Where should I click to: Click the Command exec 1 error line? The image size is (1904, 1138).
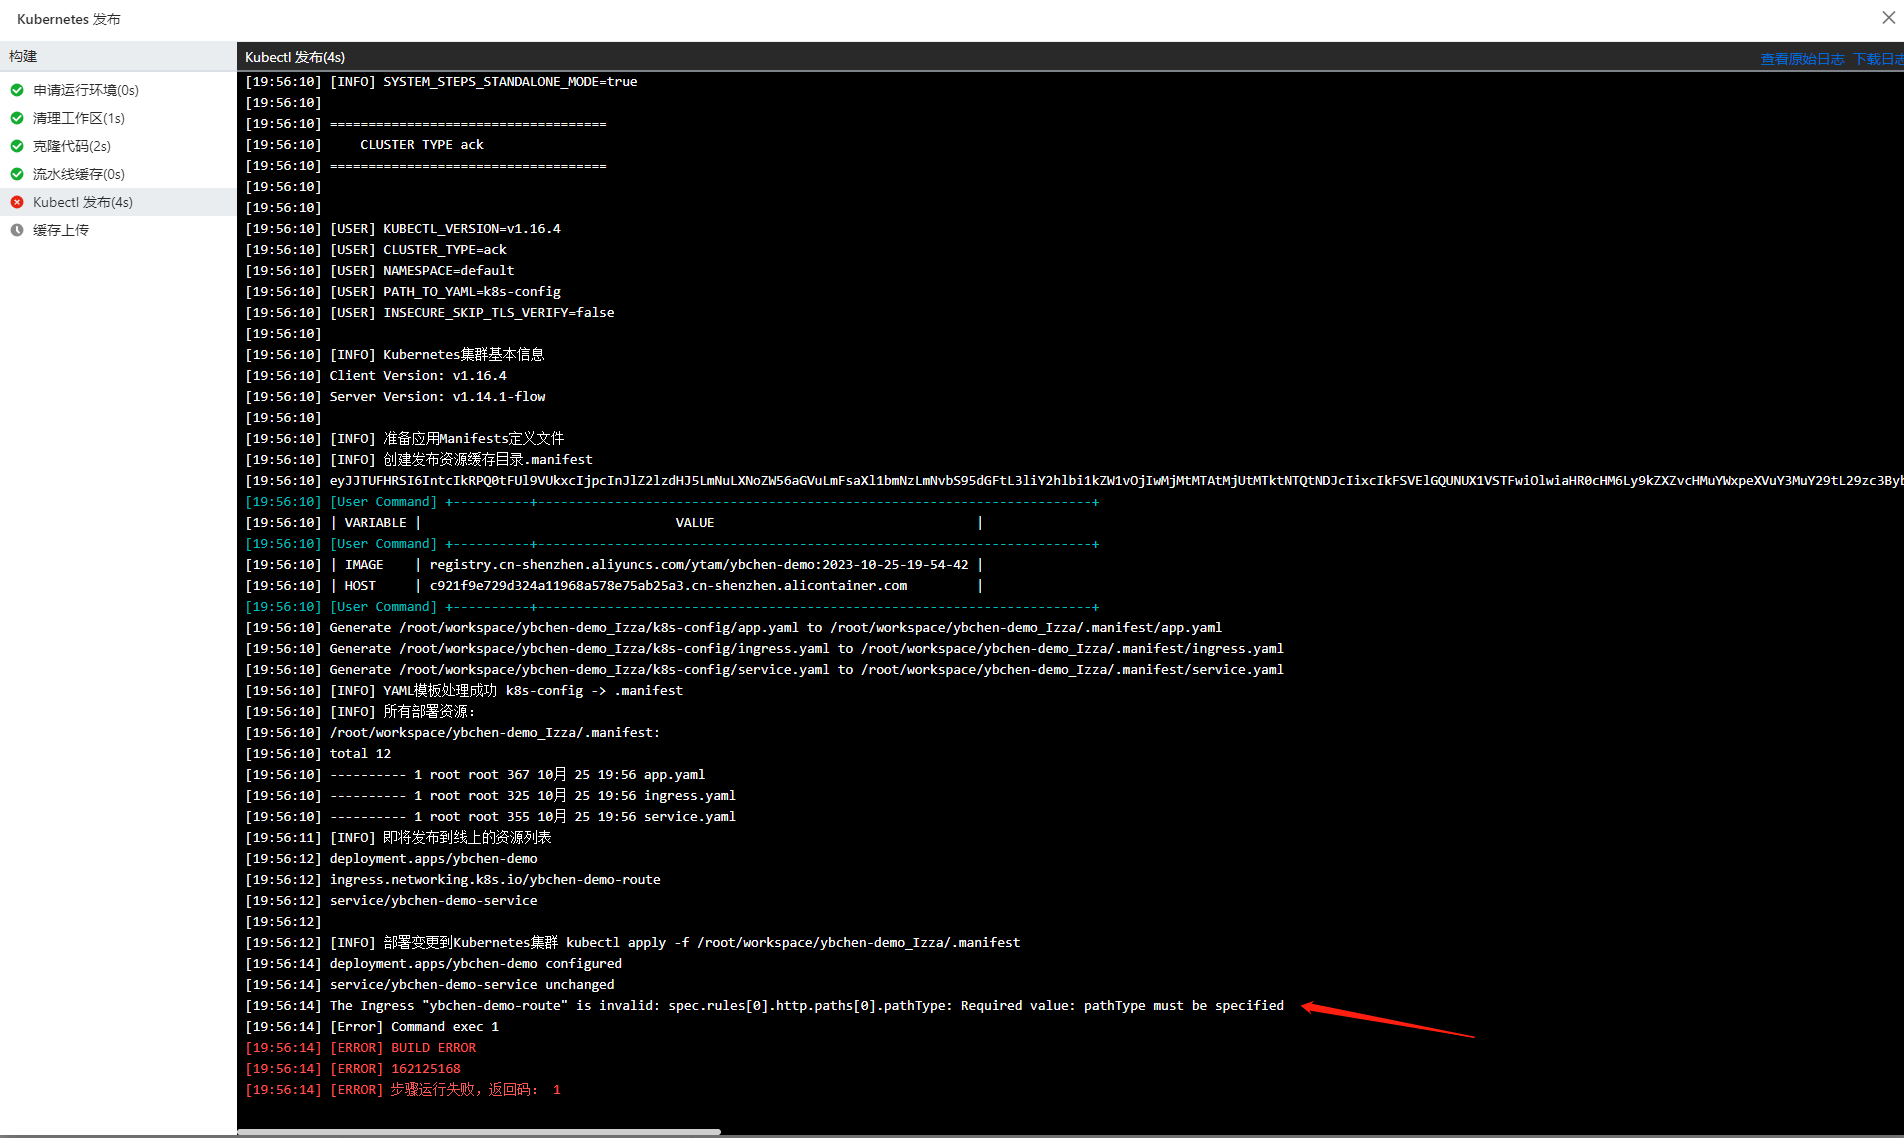point(372,1027)
